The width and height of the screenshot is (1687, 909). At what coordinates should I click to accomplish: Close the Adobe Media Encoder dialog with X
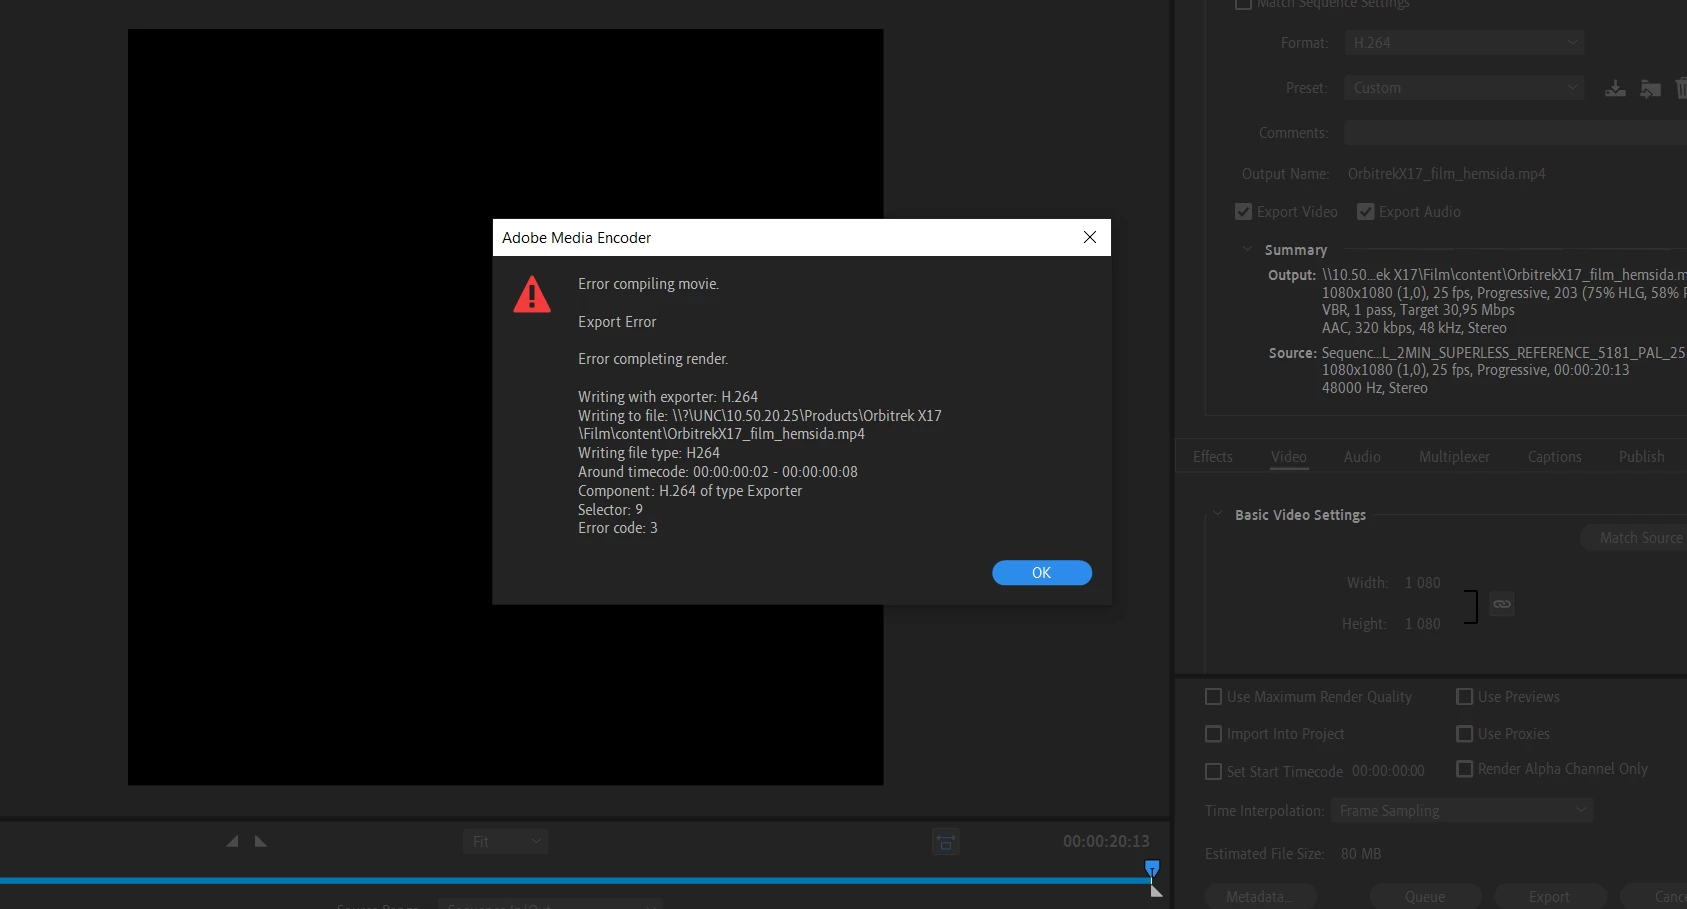pos(1090,237)
